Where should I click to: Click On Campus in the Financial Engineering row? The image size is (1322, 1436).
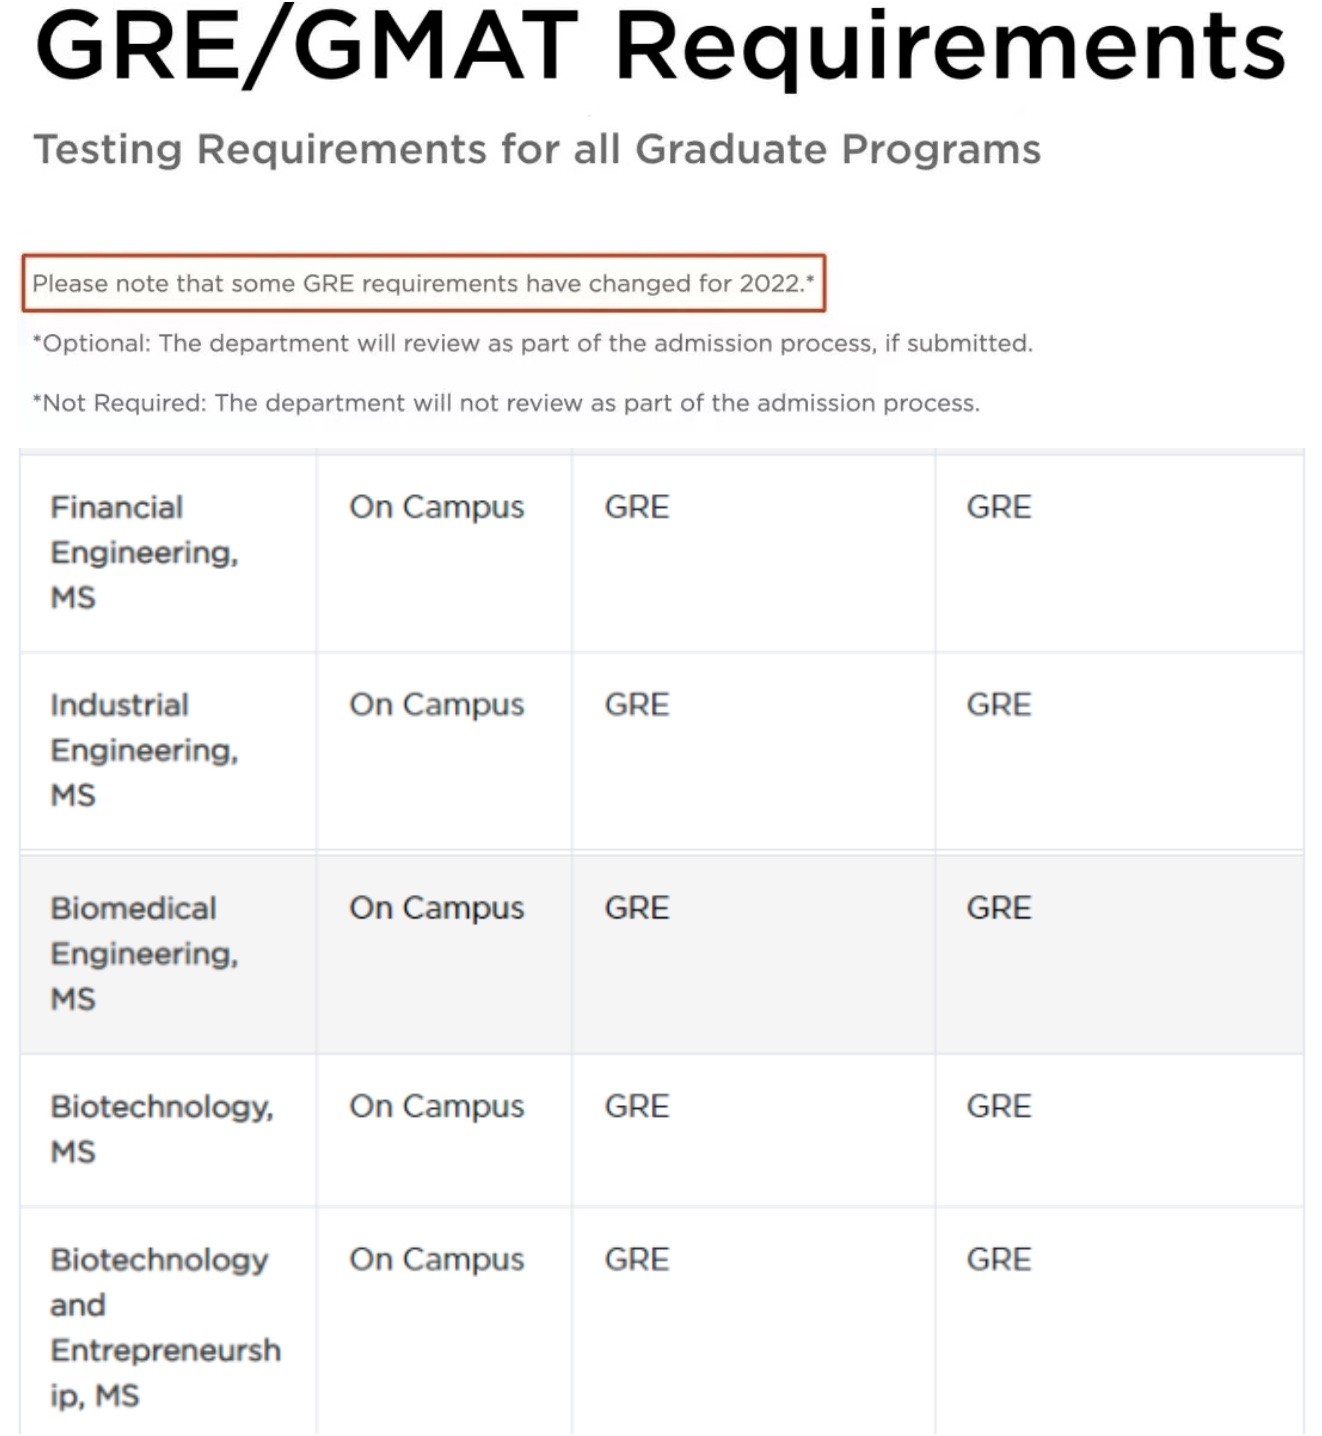tap(437, 507)
